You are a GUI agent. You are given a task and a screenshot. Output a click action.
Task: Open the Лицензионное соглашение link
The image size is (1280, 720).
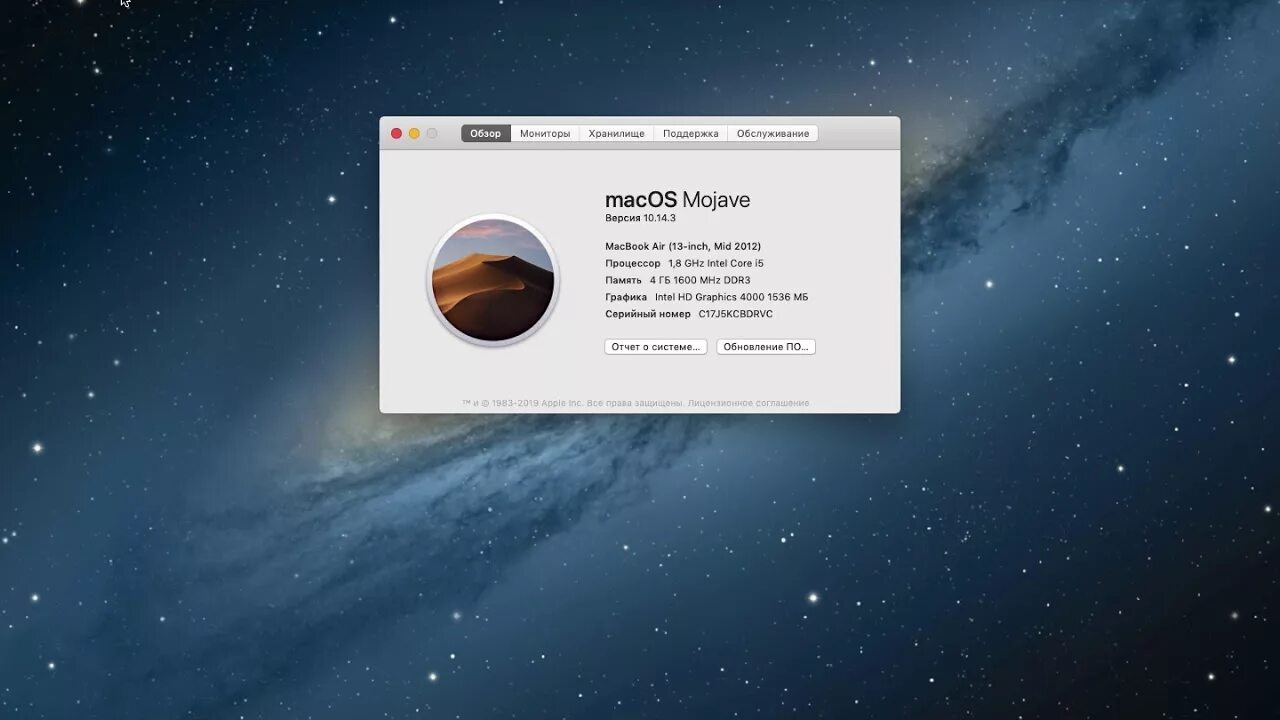pos(749,403)
